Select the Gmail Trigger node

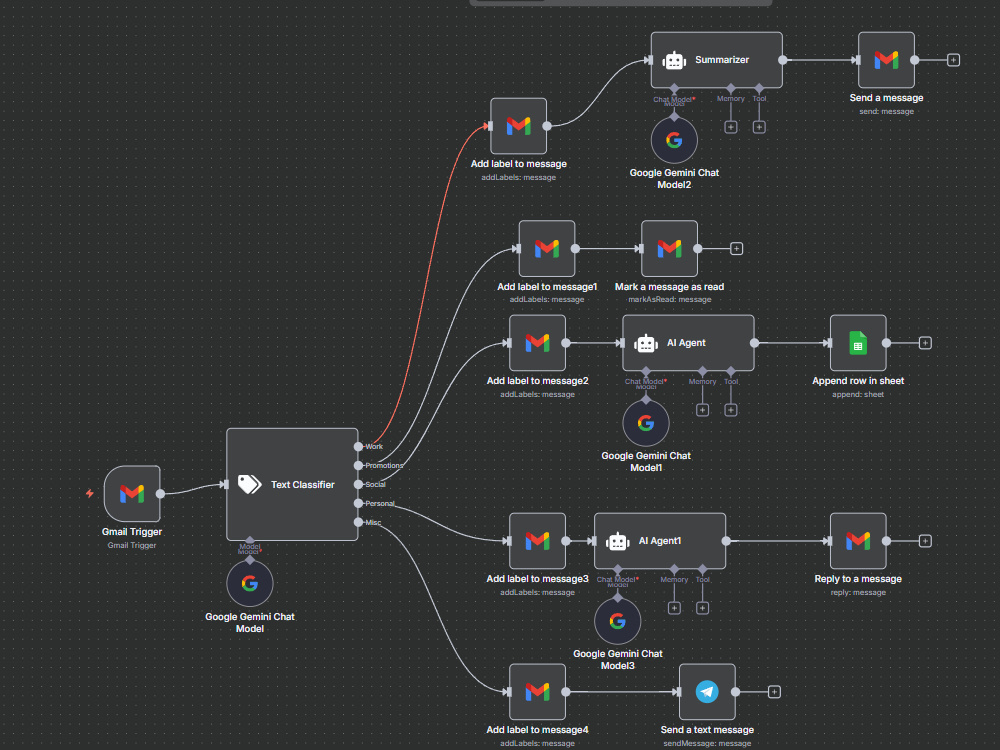tap(132, 494)
